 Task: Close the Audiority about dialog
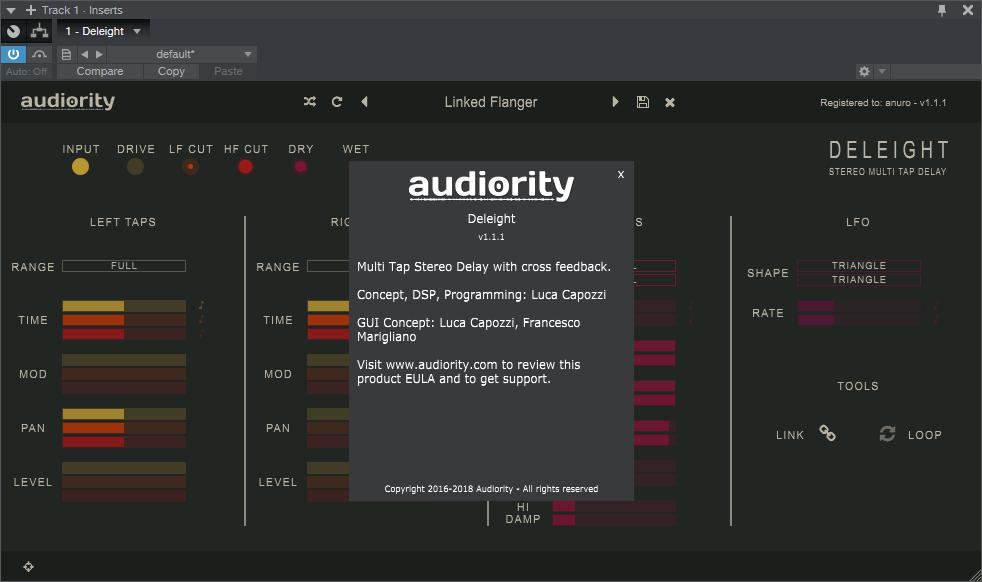tap(621, 175)
